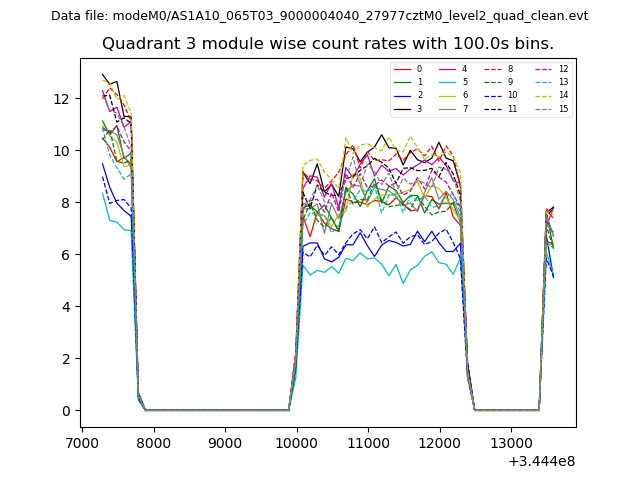
Task: Click the magenta solid legend line for module 4
Action: pyautogui.click(x=448, y=69)
